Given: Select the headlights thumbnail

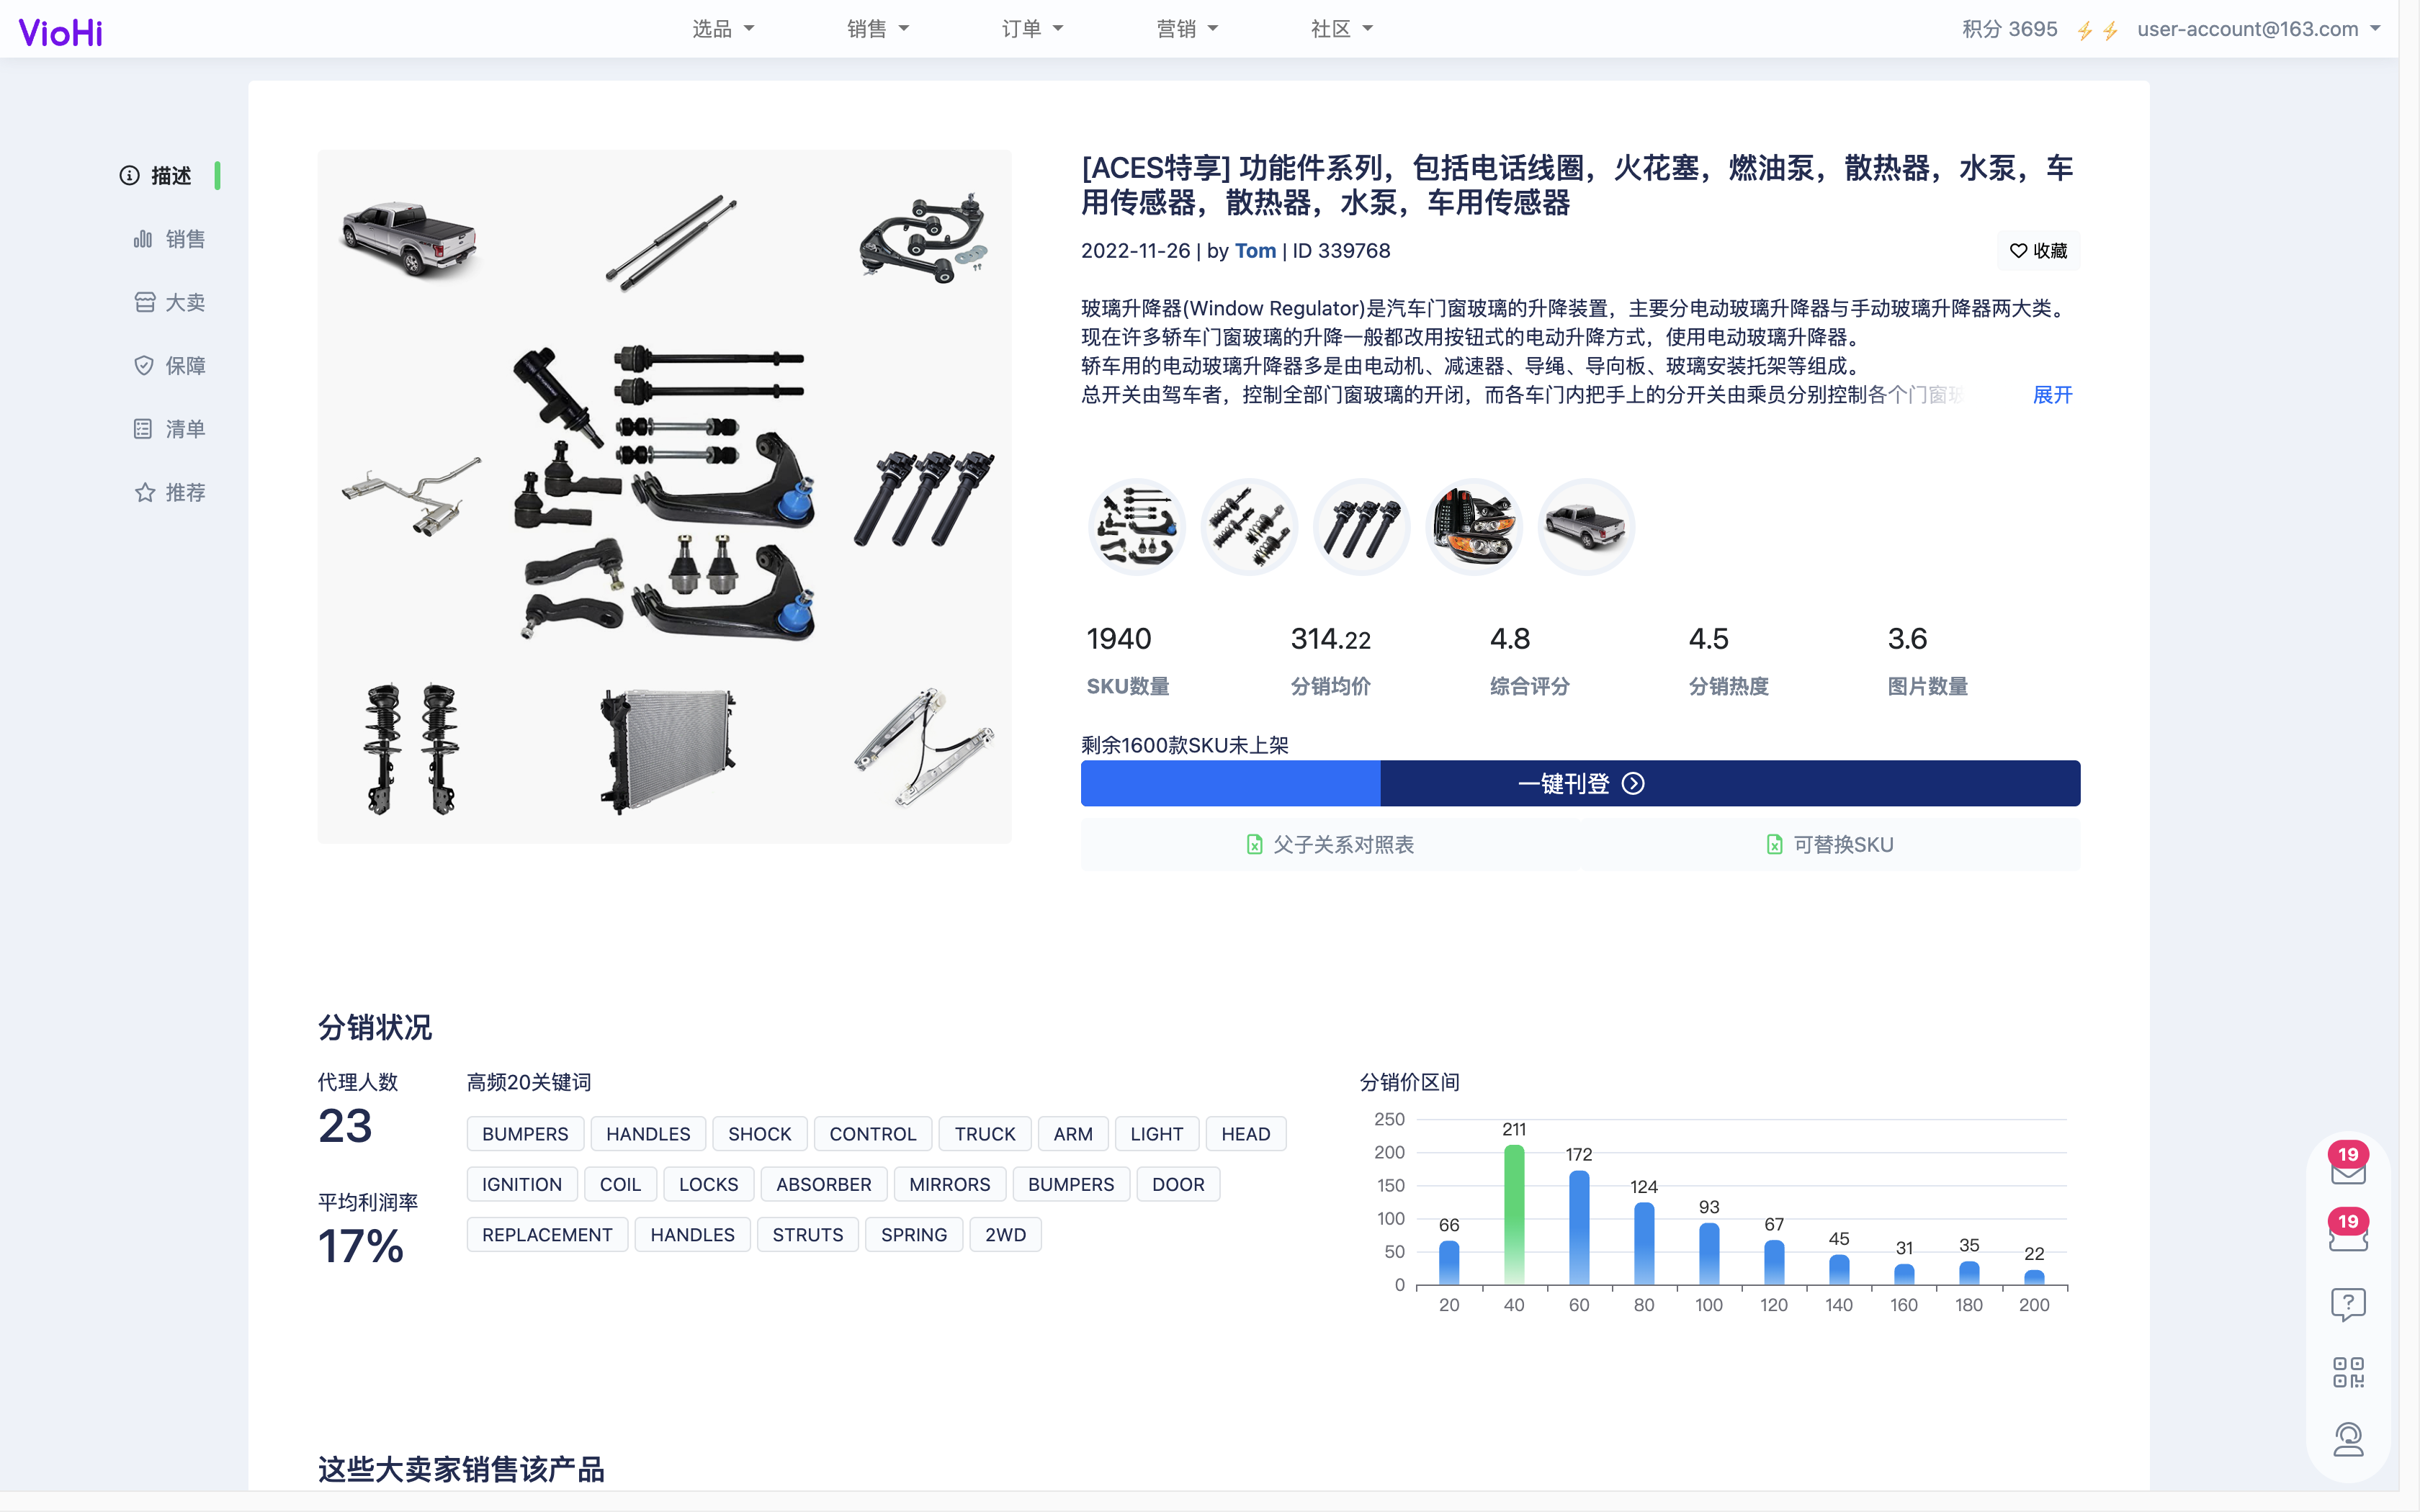Looking at the screenshot, I should 1473,527.
